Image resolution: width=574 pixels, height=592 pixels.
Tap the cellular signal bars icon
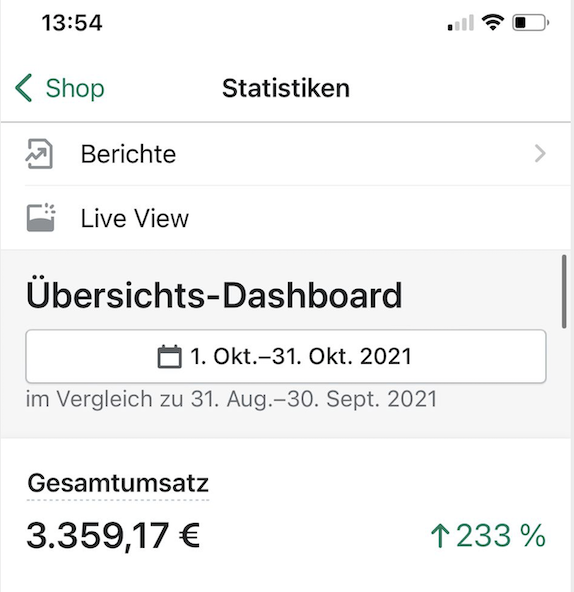point(460,23)
